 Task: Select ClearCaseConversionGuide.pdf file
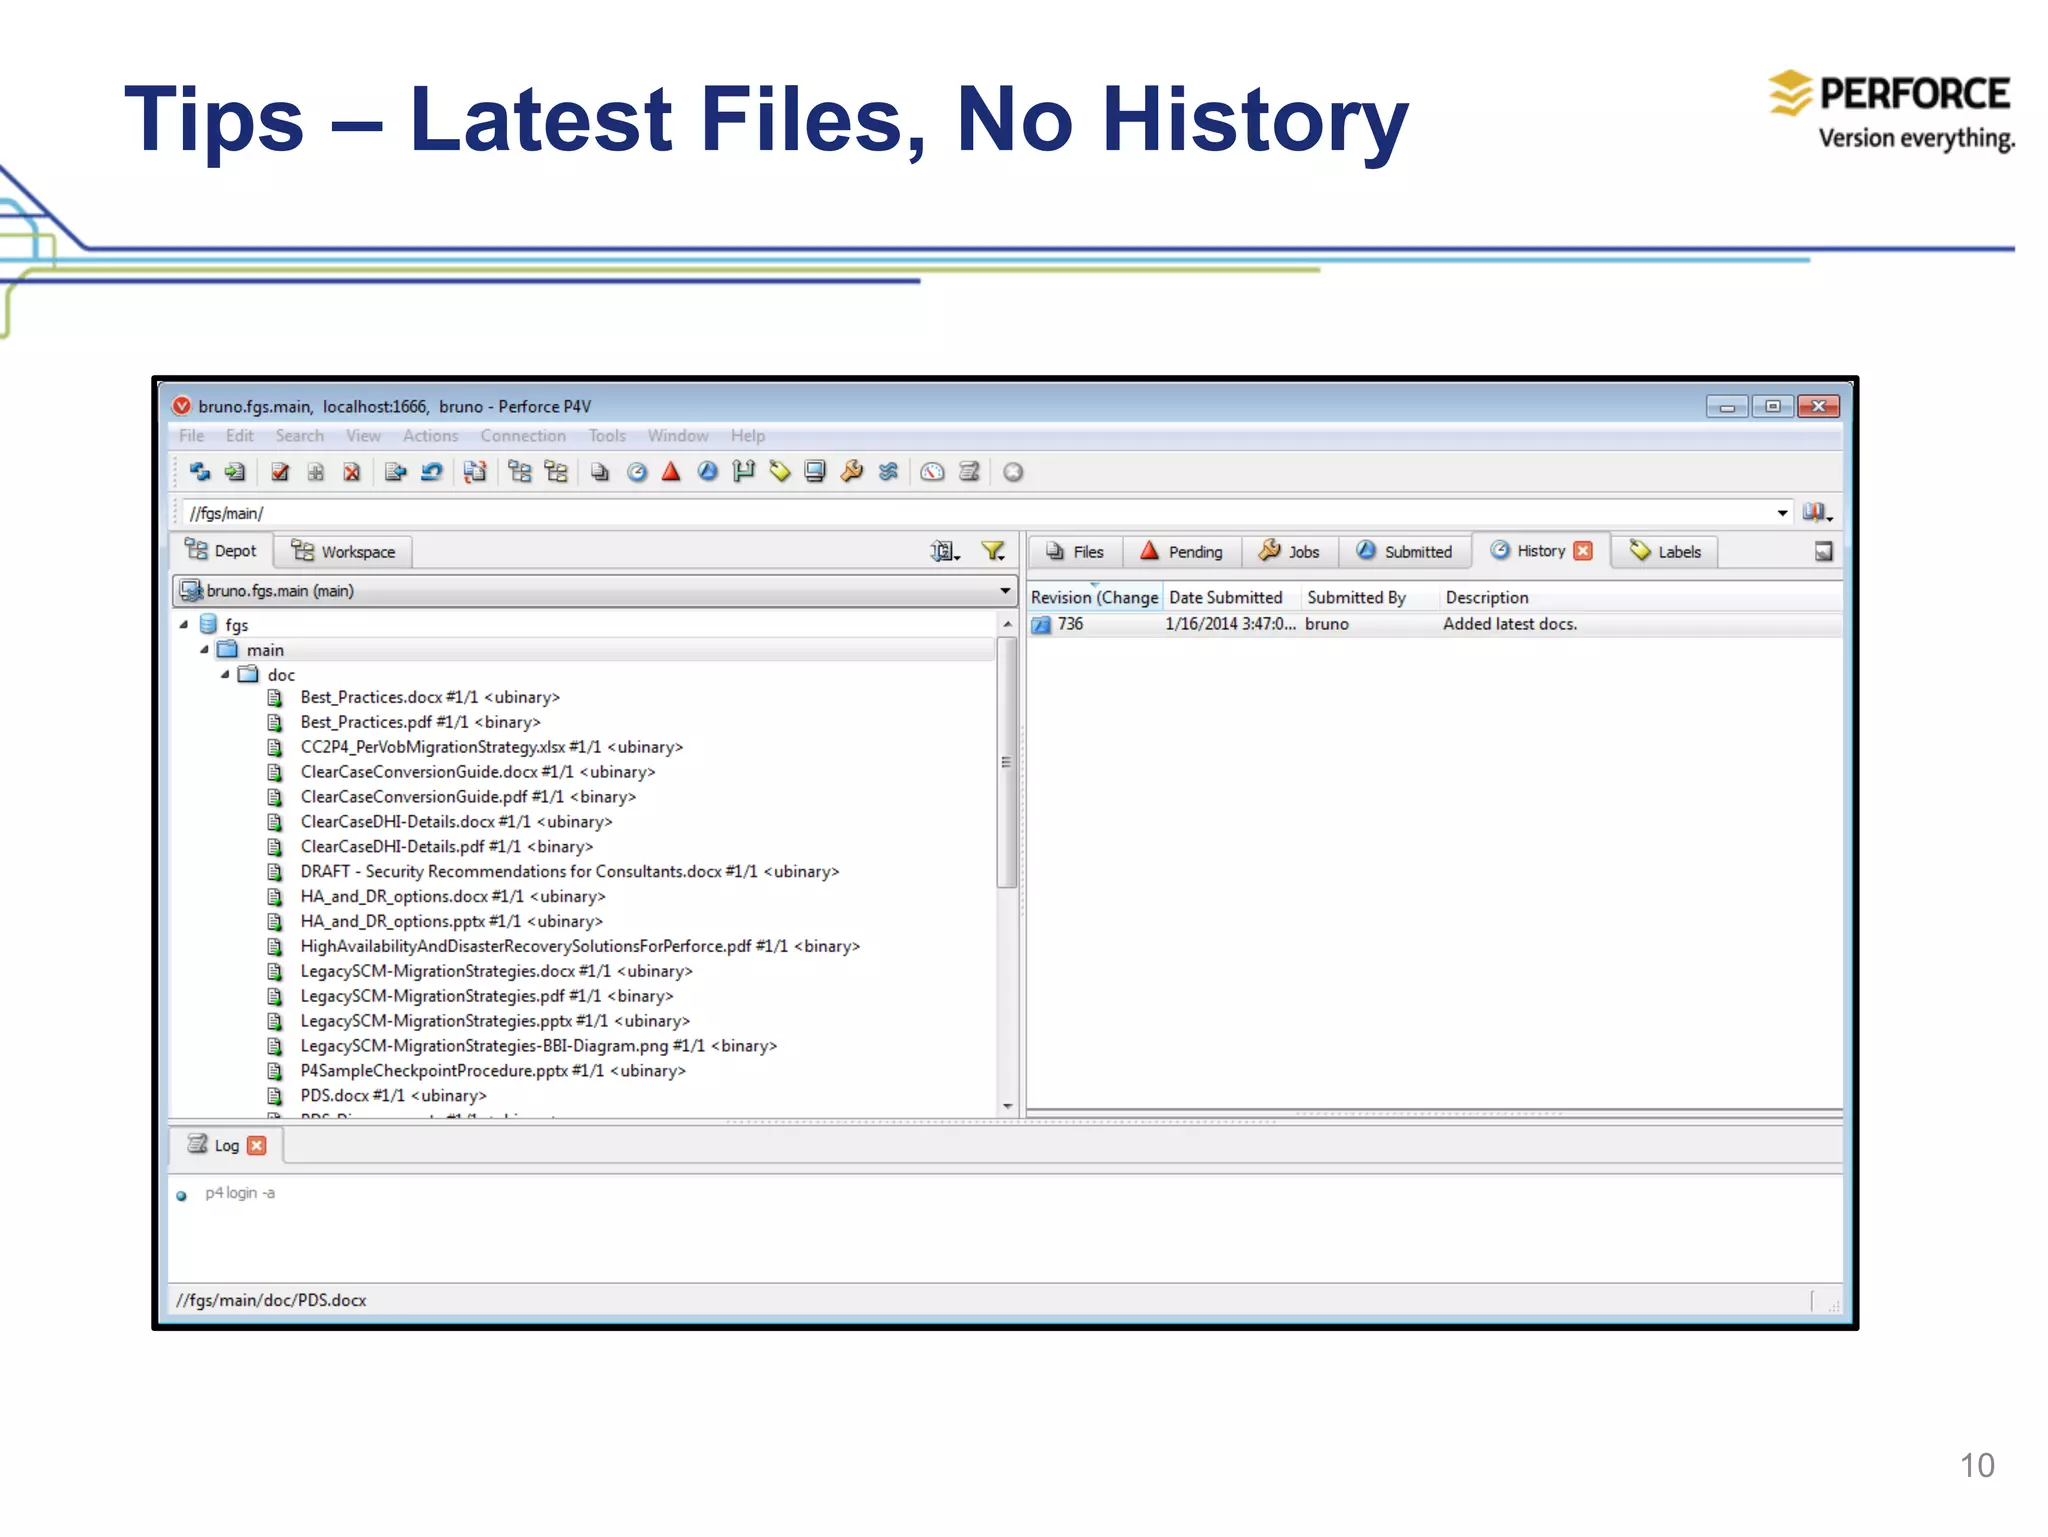point(468,797)
